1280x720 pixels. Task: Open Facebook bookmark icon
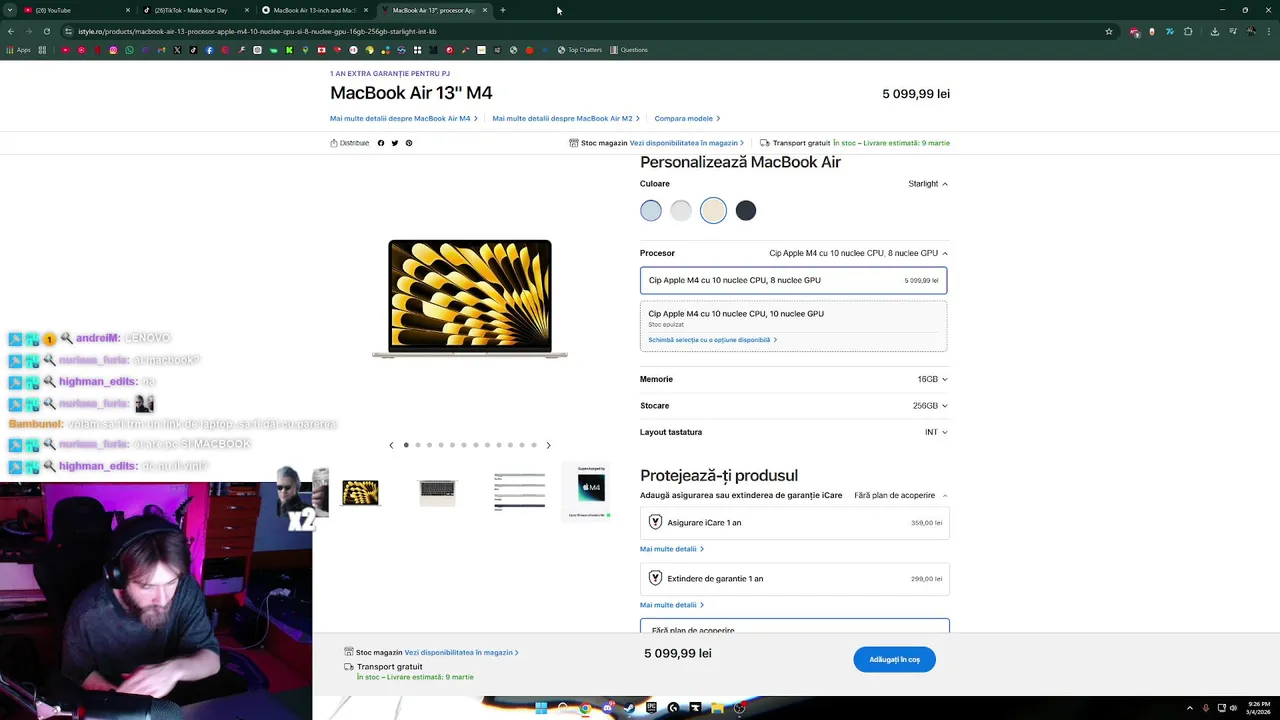[x=209, y=50]
